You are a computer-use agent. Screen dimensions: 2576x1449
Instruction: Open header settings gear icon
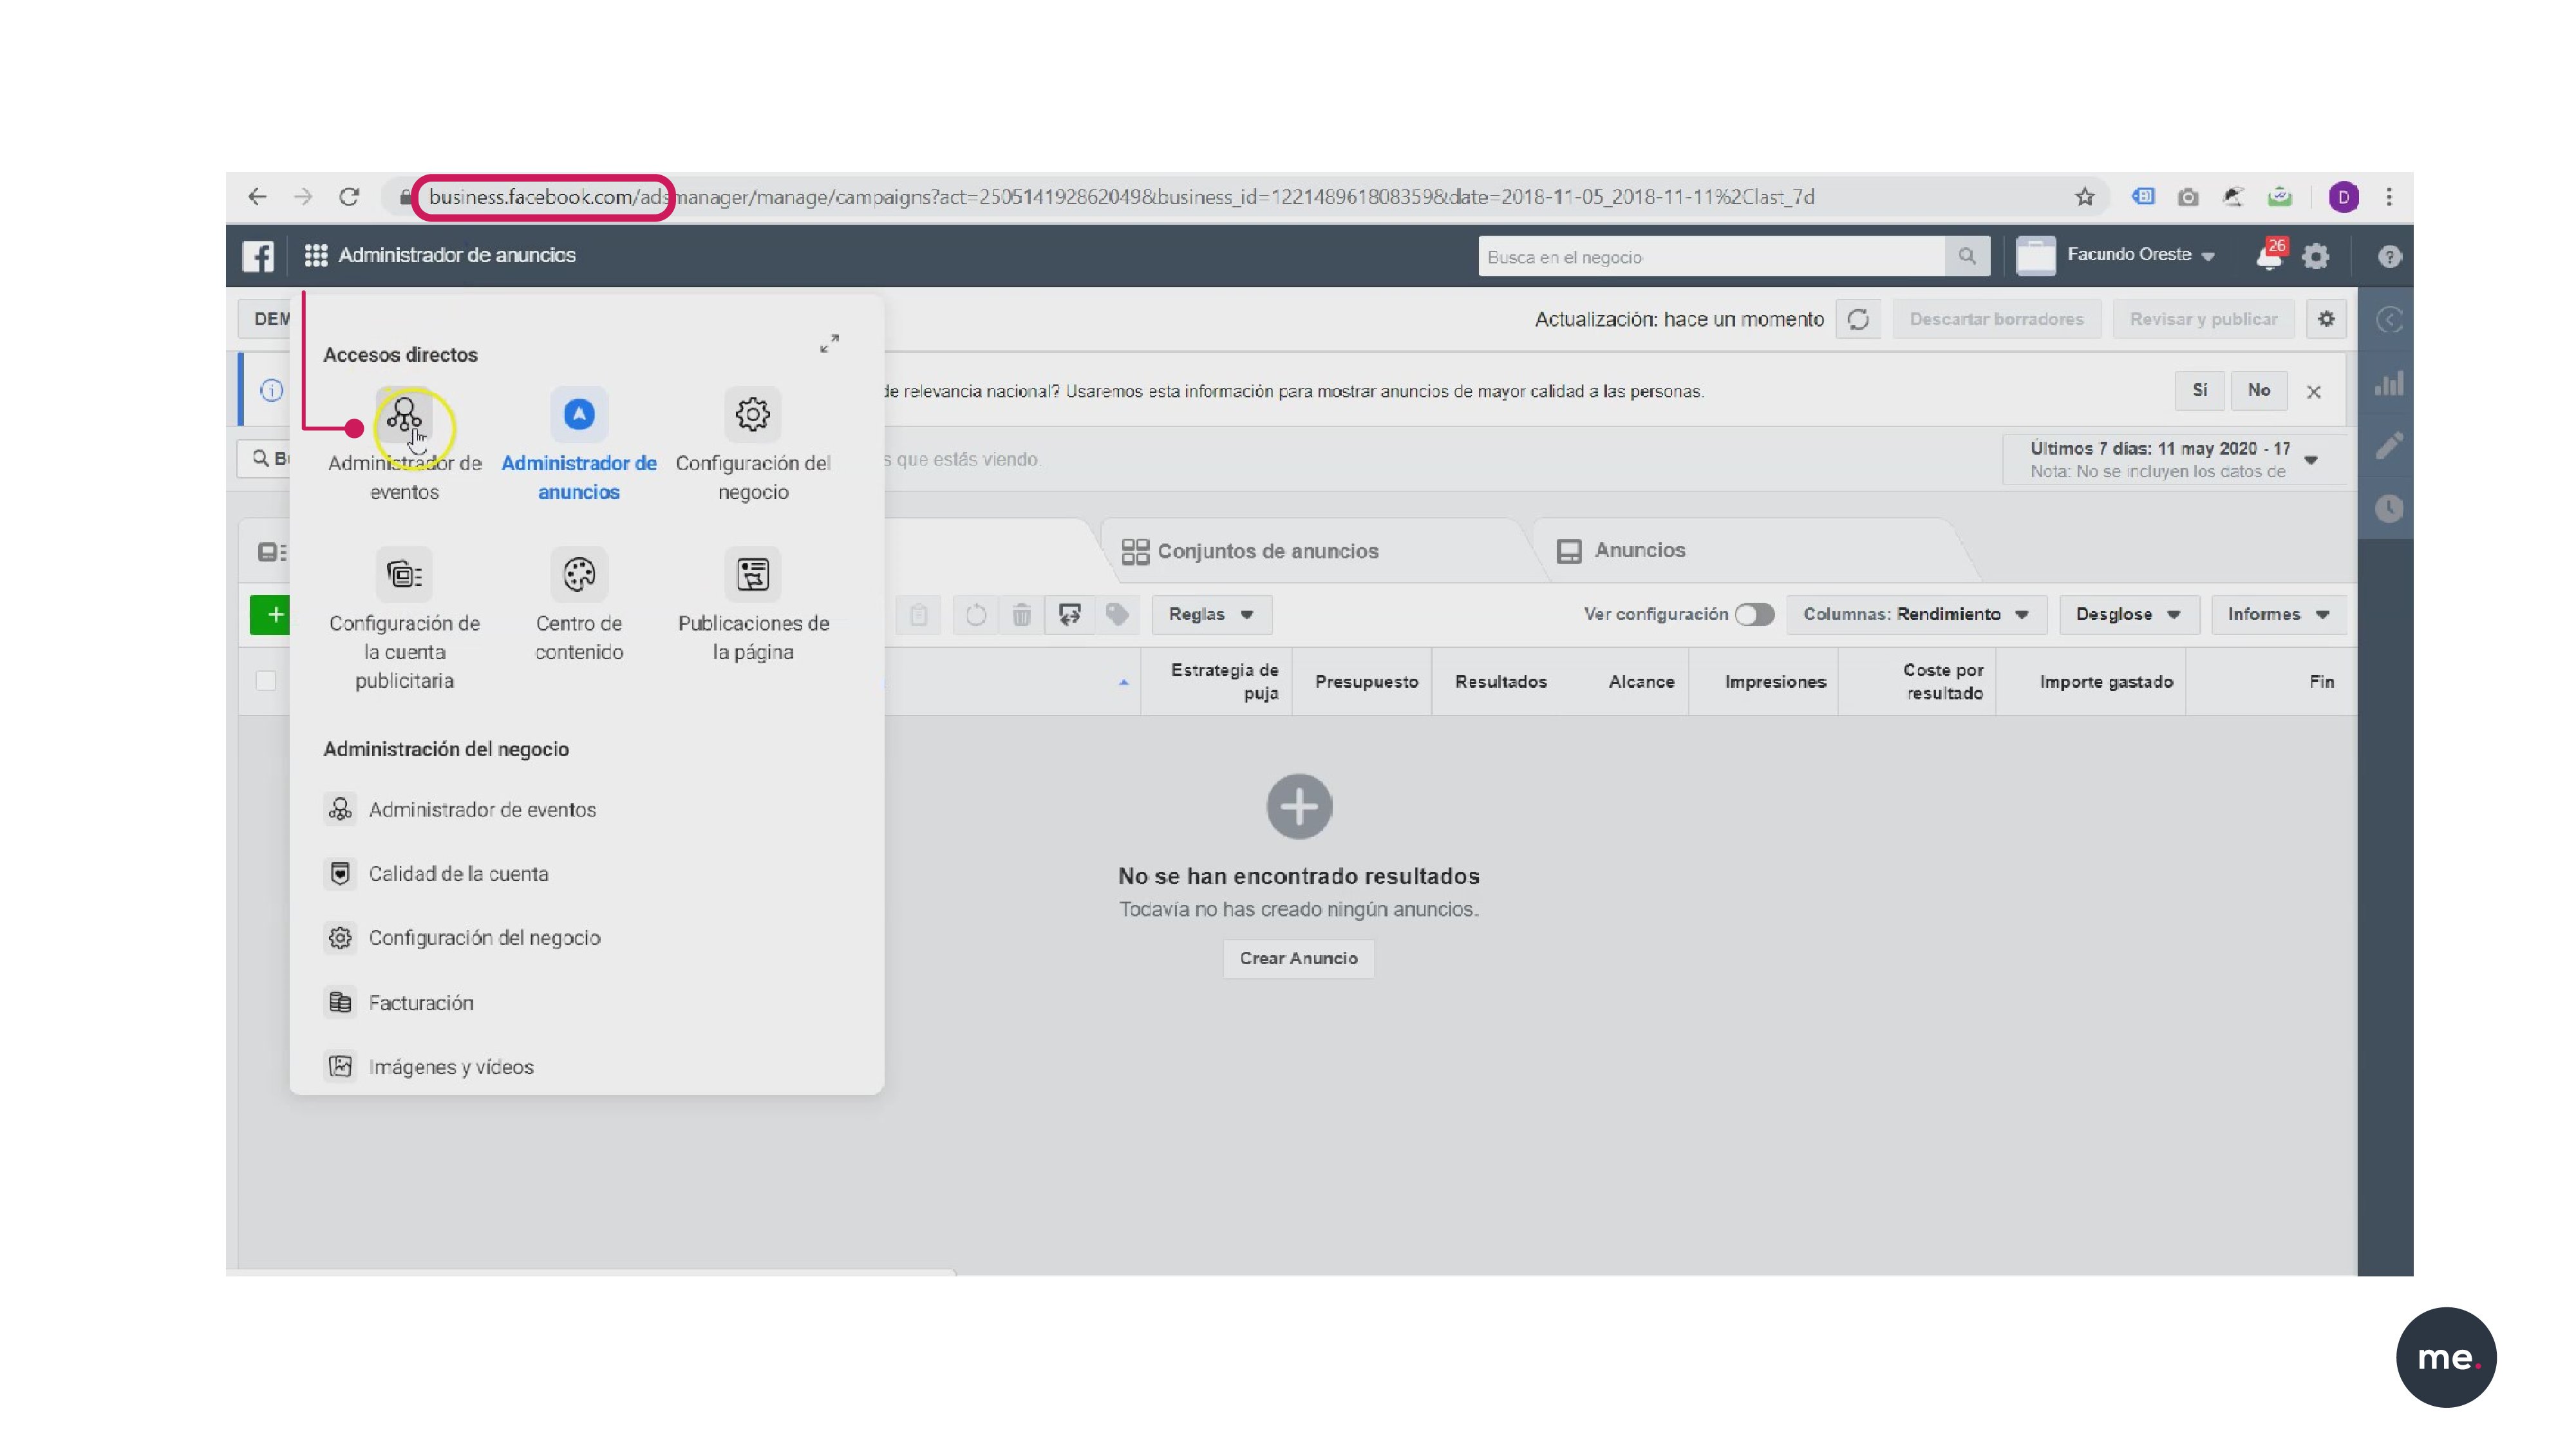(2316, 257)
